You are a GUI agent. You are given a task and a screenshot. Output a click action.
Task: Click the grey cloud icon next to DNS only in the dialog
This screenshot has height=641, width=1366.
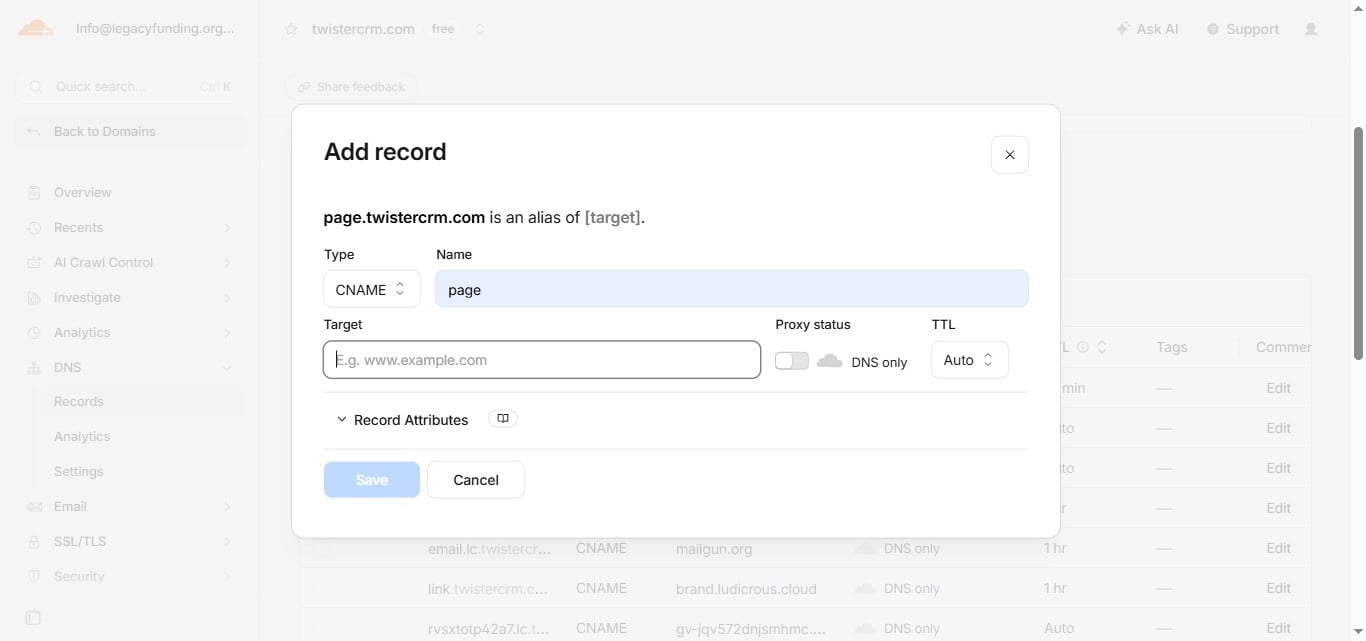[x=829, y=361]
